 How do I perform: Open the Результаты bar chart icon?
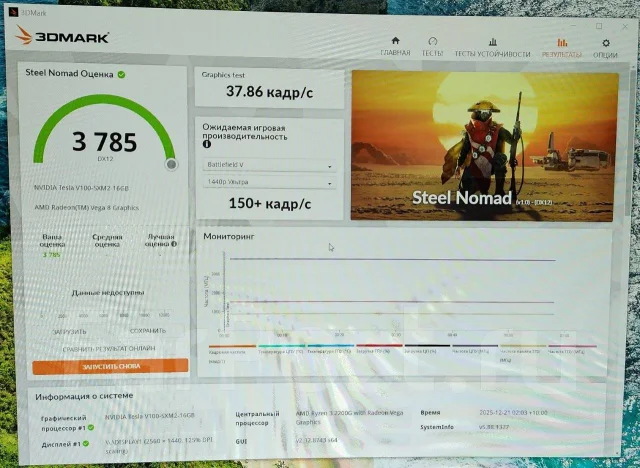coord(562,42)
